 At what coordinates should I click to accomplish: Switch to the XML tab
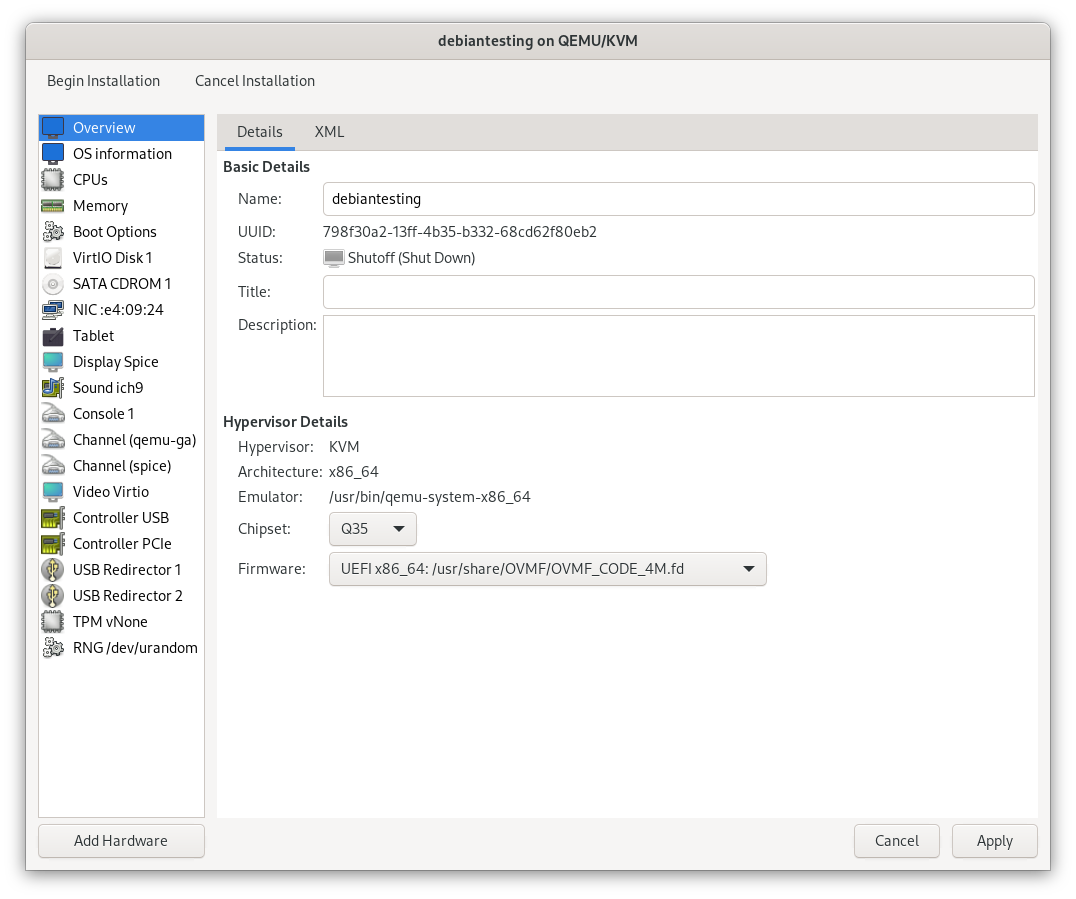tap(329, 132)
